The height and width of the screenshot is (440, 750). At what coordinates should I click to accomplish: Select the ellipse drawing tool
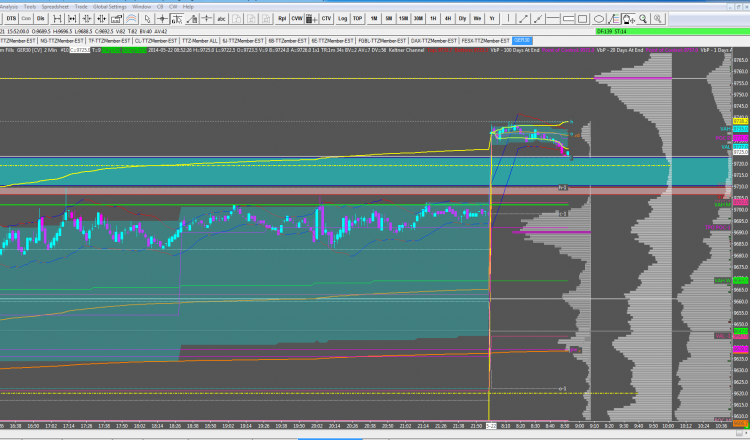click(x=598, y=19)
